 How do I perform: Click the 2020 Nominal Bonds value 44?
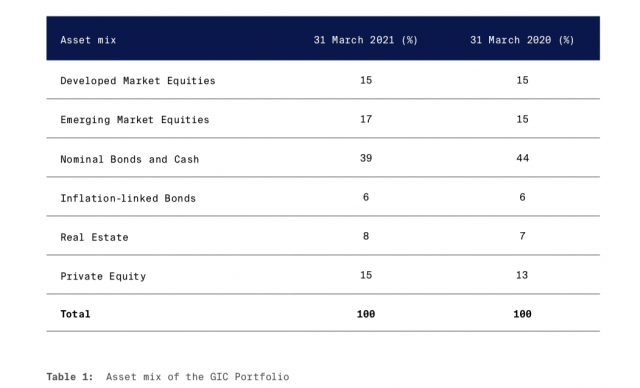coord(522,158)
